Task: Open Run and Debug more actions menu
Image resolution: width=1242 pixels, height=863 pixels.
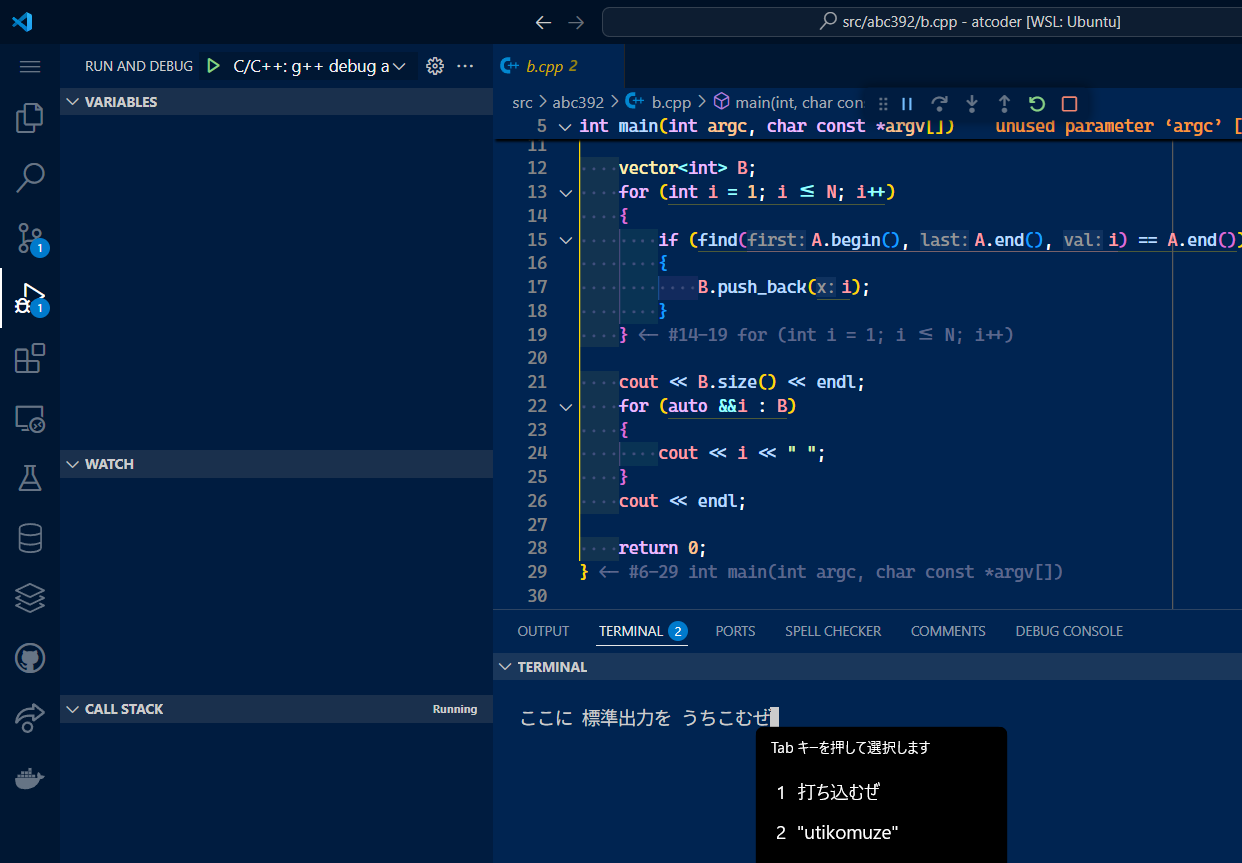Action: tap(465, 66)
